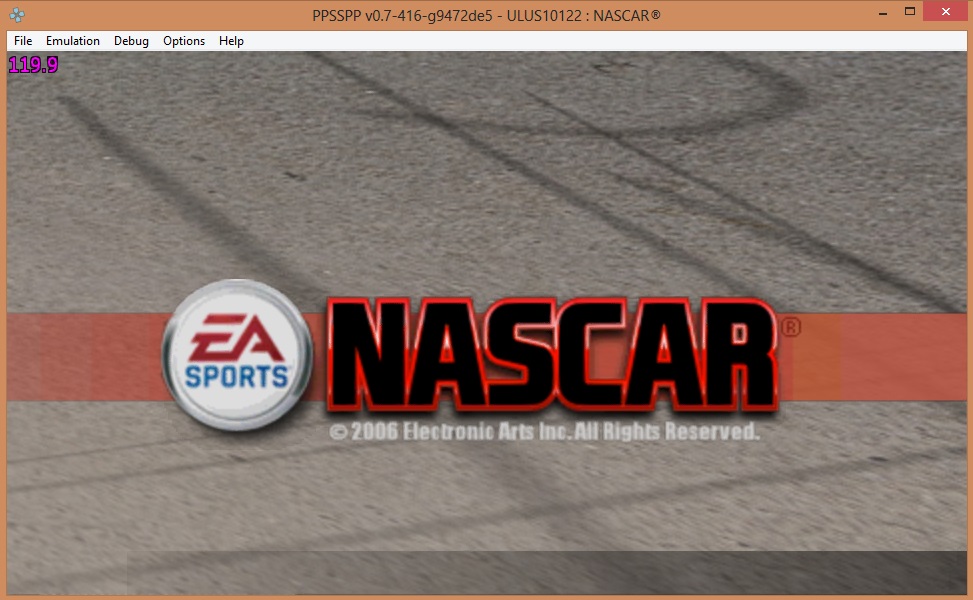Open the File menu
This screenshot has width=973, height=600.
click(23, 41)
